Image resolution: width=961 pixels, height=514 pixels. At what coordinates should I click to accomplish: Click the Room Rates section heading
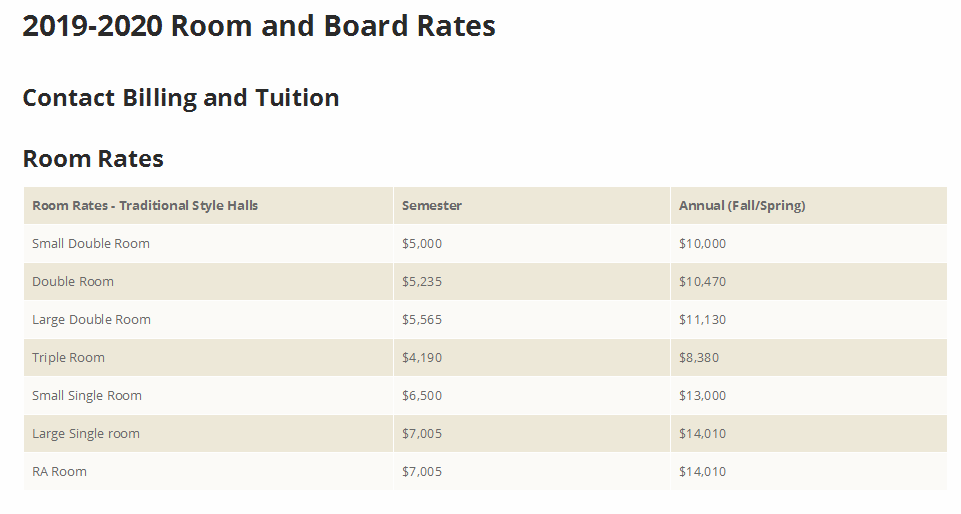(x=93, y=159)
